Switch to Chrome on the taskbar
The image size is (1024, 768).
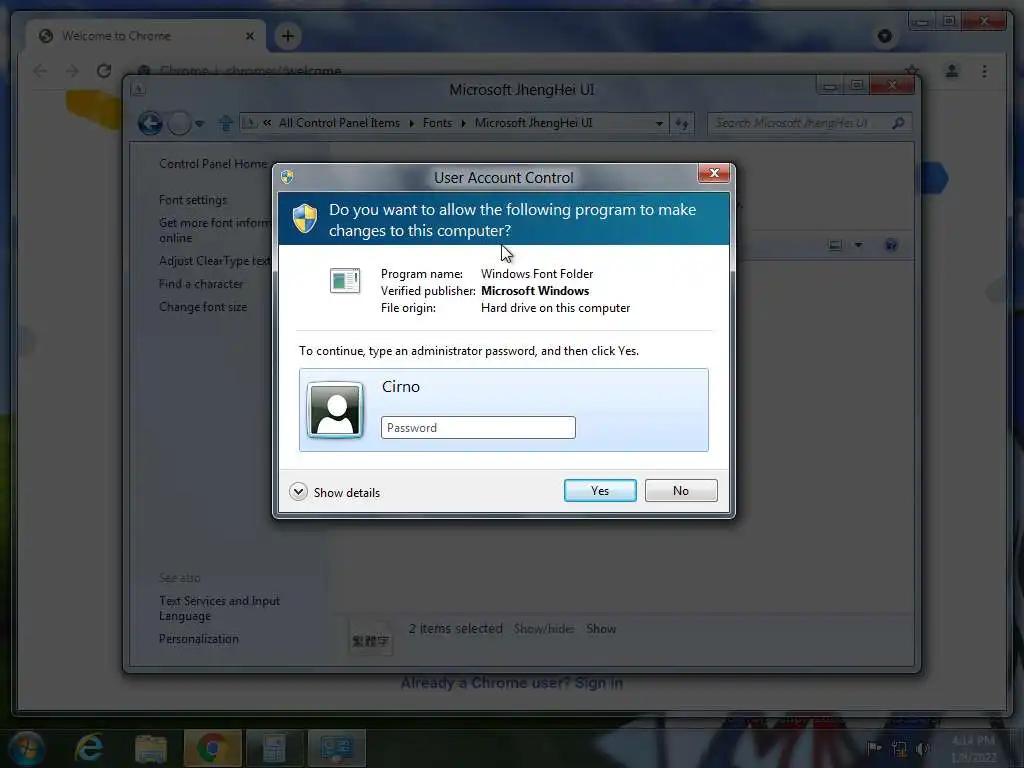(x=212, y=748)
